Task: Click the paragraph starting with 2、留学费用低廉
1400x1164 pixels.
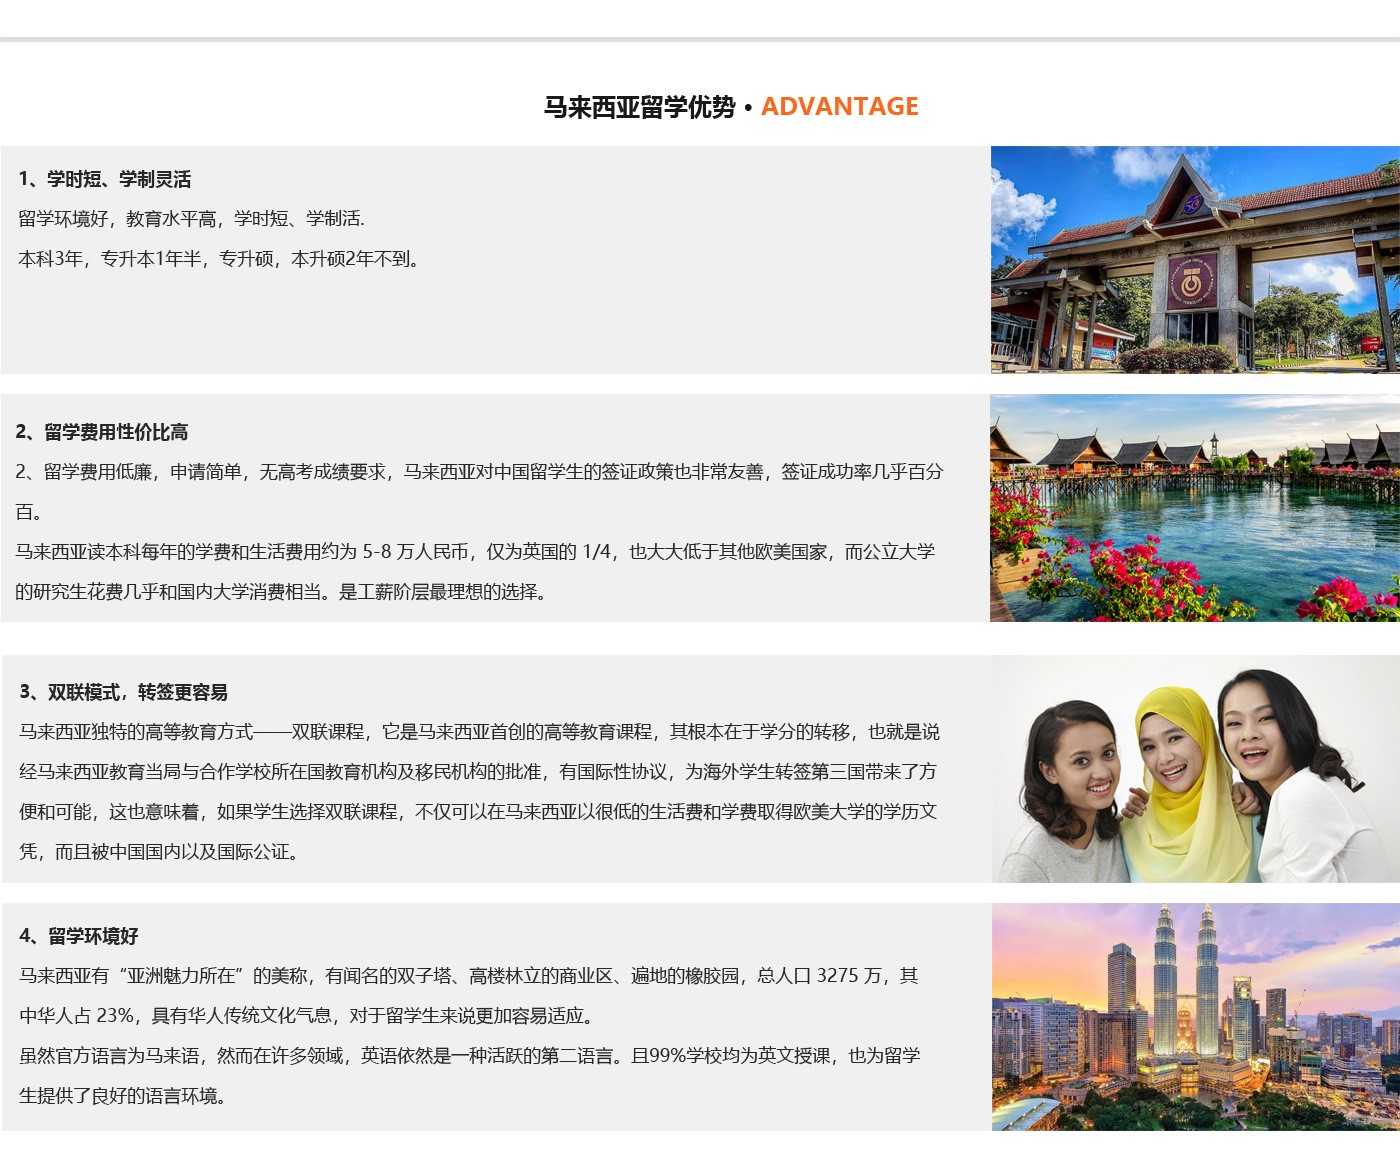Action: point(479,472)
